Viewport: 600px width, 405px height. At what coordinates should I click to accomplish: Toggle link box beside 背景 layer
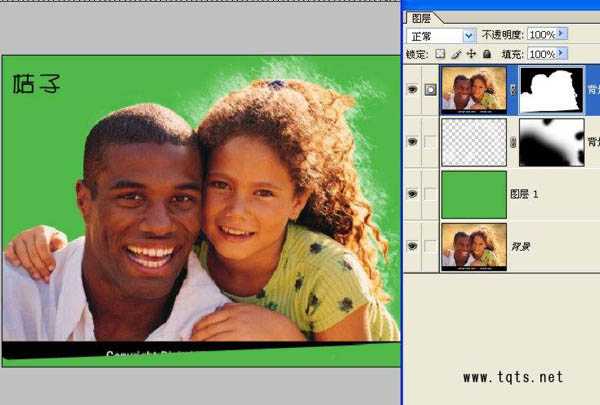tap(430, 246)
